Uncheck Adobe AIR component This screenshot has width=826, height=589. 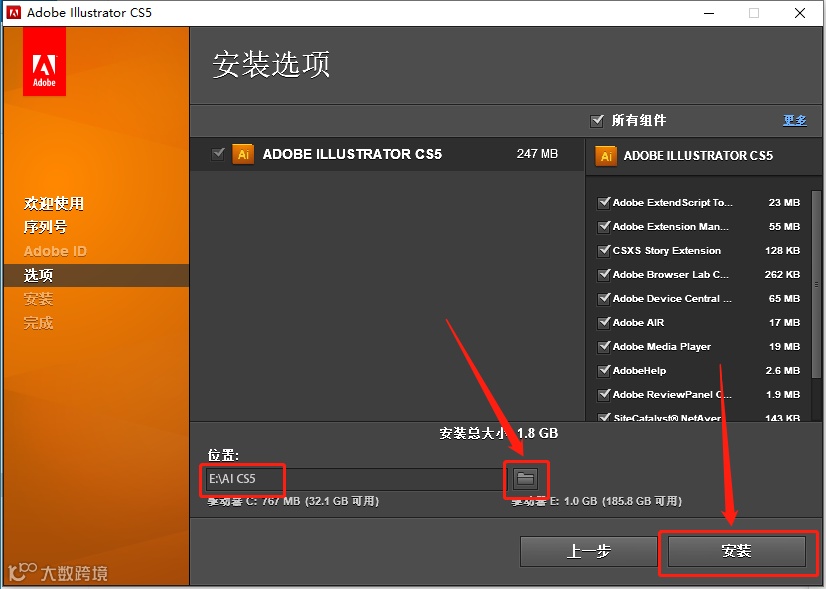pos(604,322)
